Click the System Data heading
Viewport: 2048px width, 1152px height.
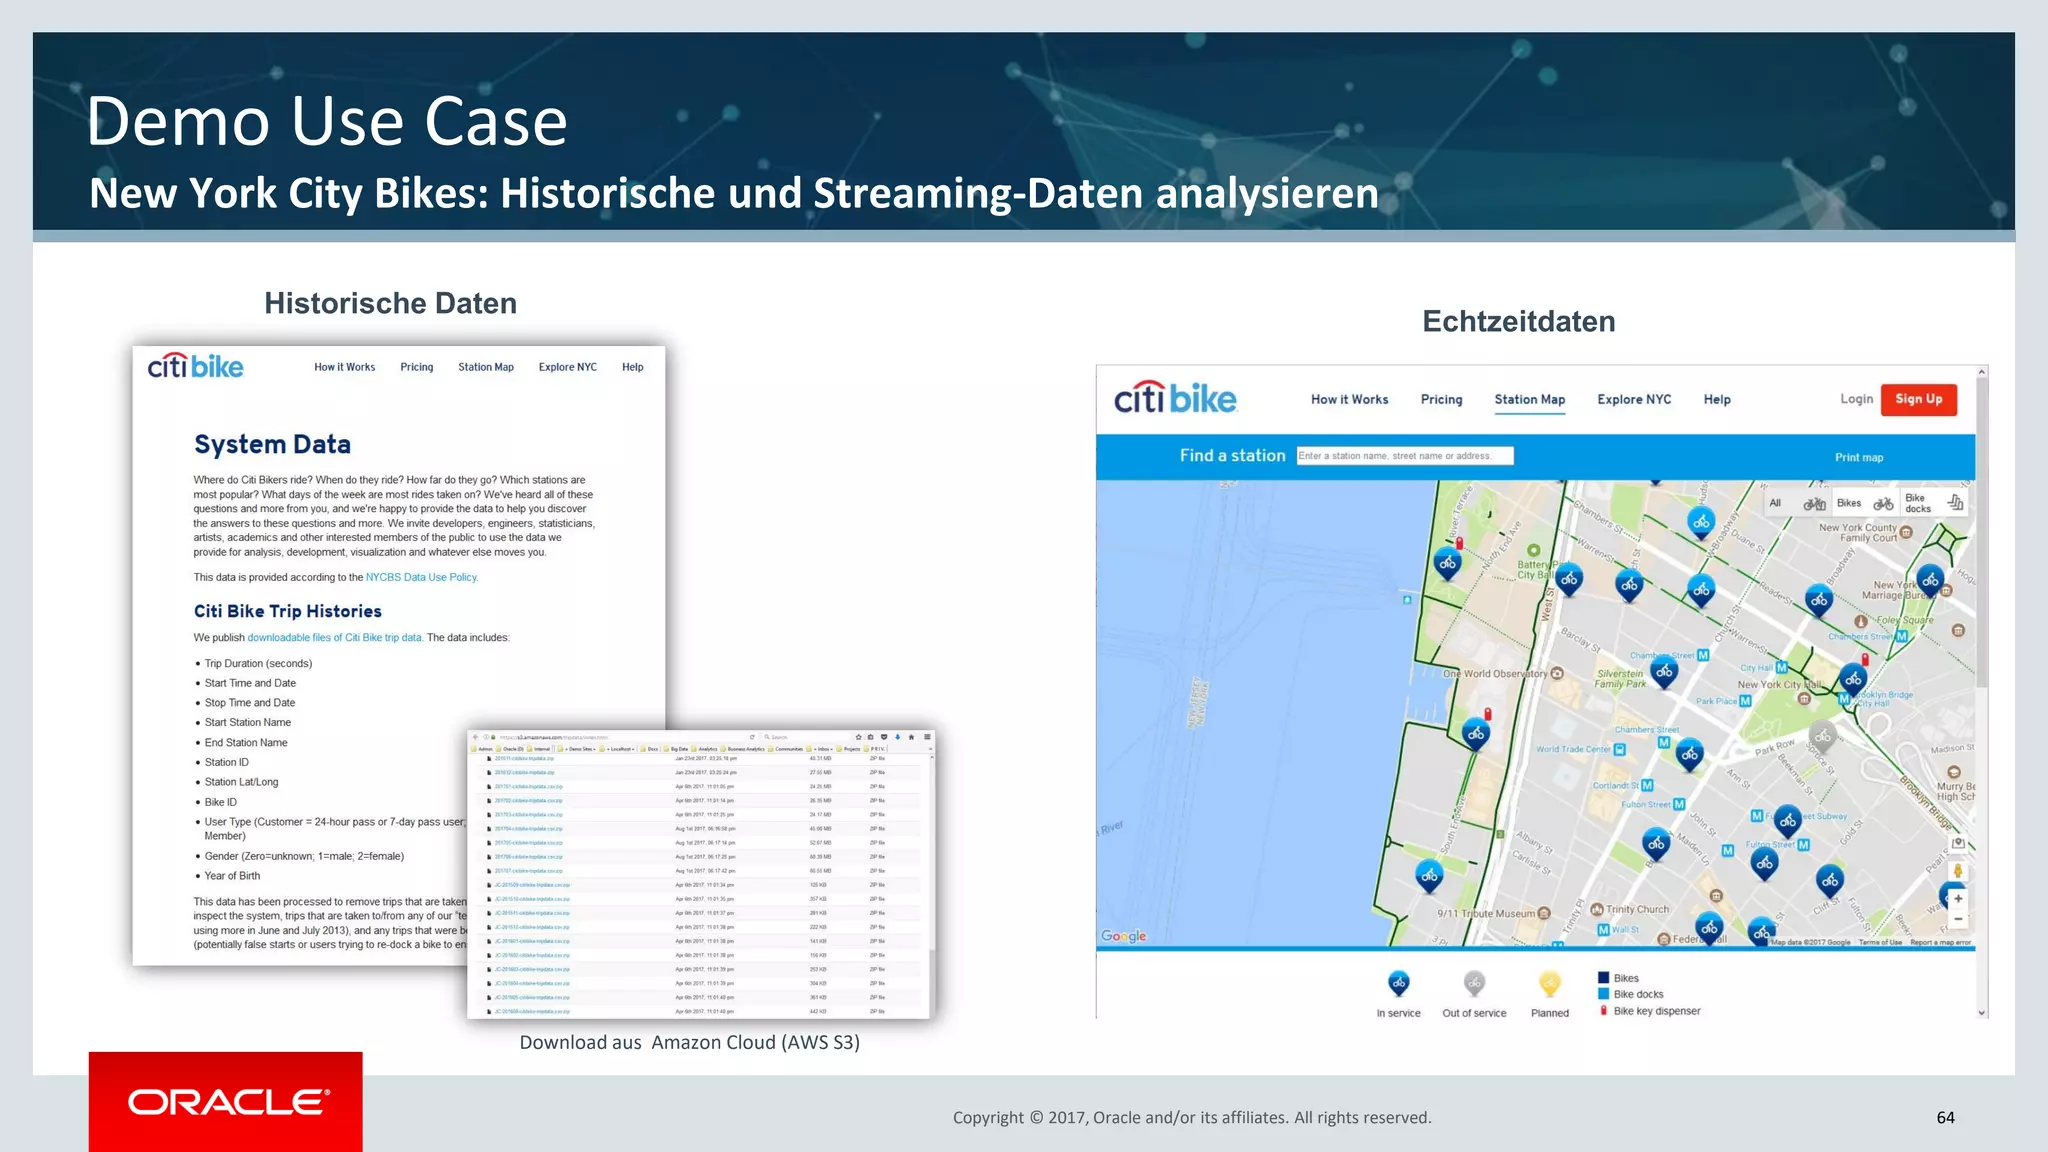[272, 444]
